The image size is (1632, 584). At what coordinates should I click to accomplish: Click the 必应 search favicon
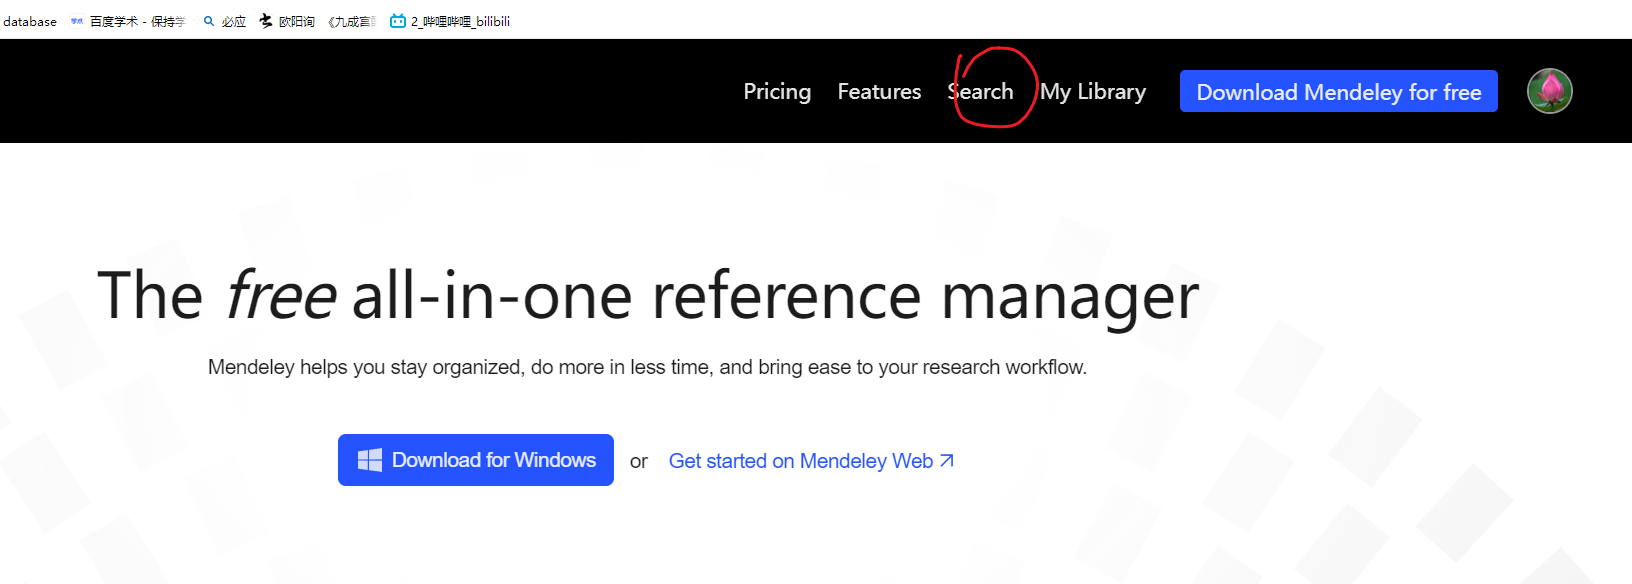pyautogui.click(x=209, y=21)
